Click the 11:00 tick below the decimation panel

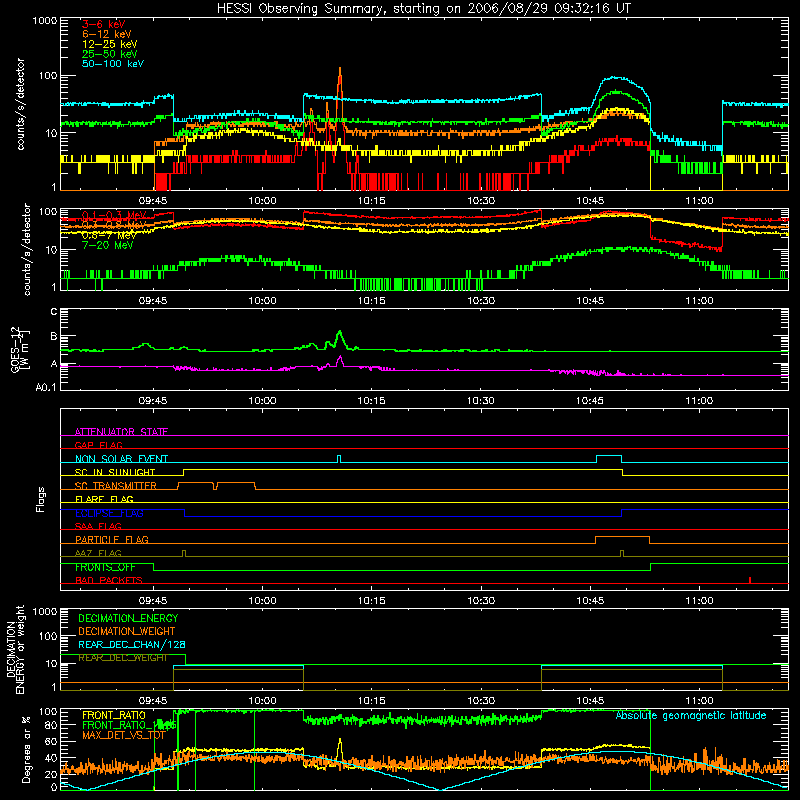699,701
